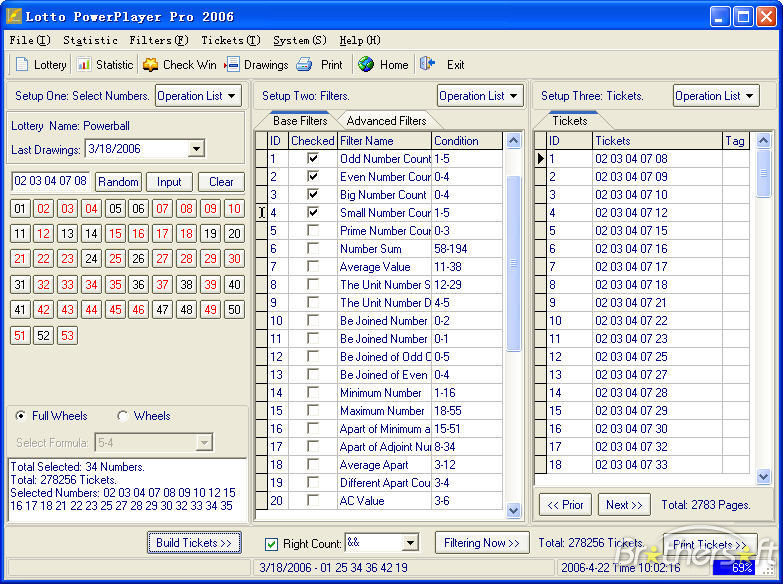783x584 pixels.
Task: Open the File menu
Action: coord(29,40)
